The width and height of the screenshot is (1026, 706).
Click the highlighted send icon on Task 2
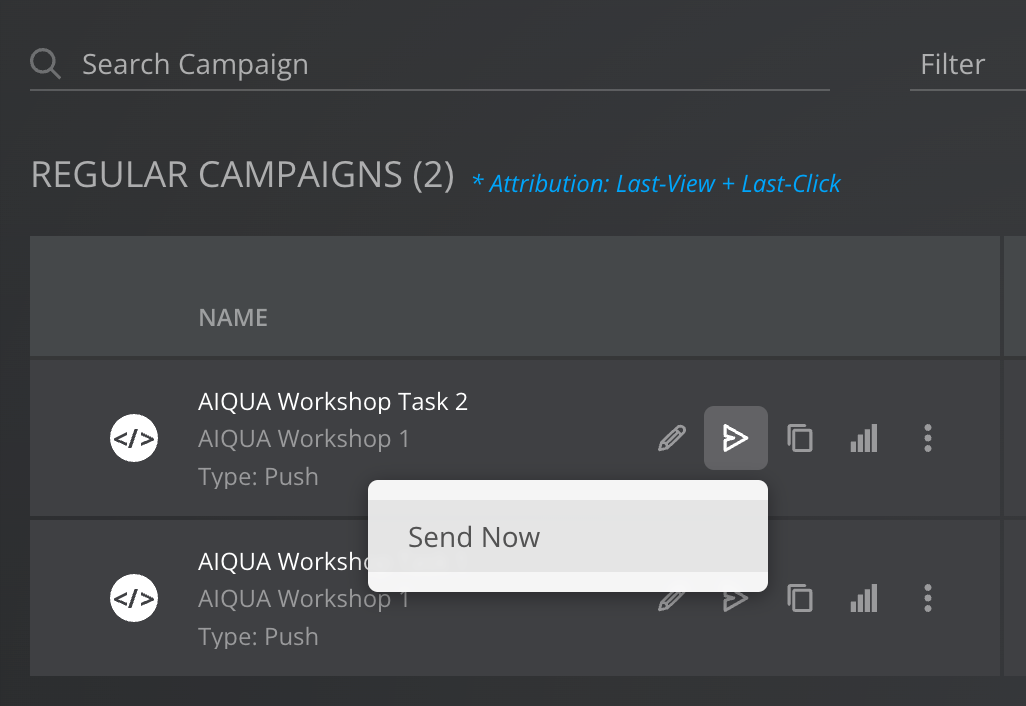pyautogui.click(x=735, y=437)
